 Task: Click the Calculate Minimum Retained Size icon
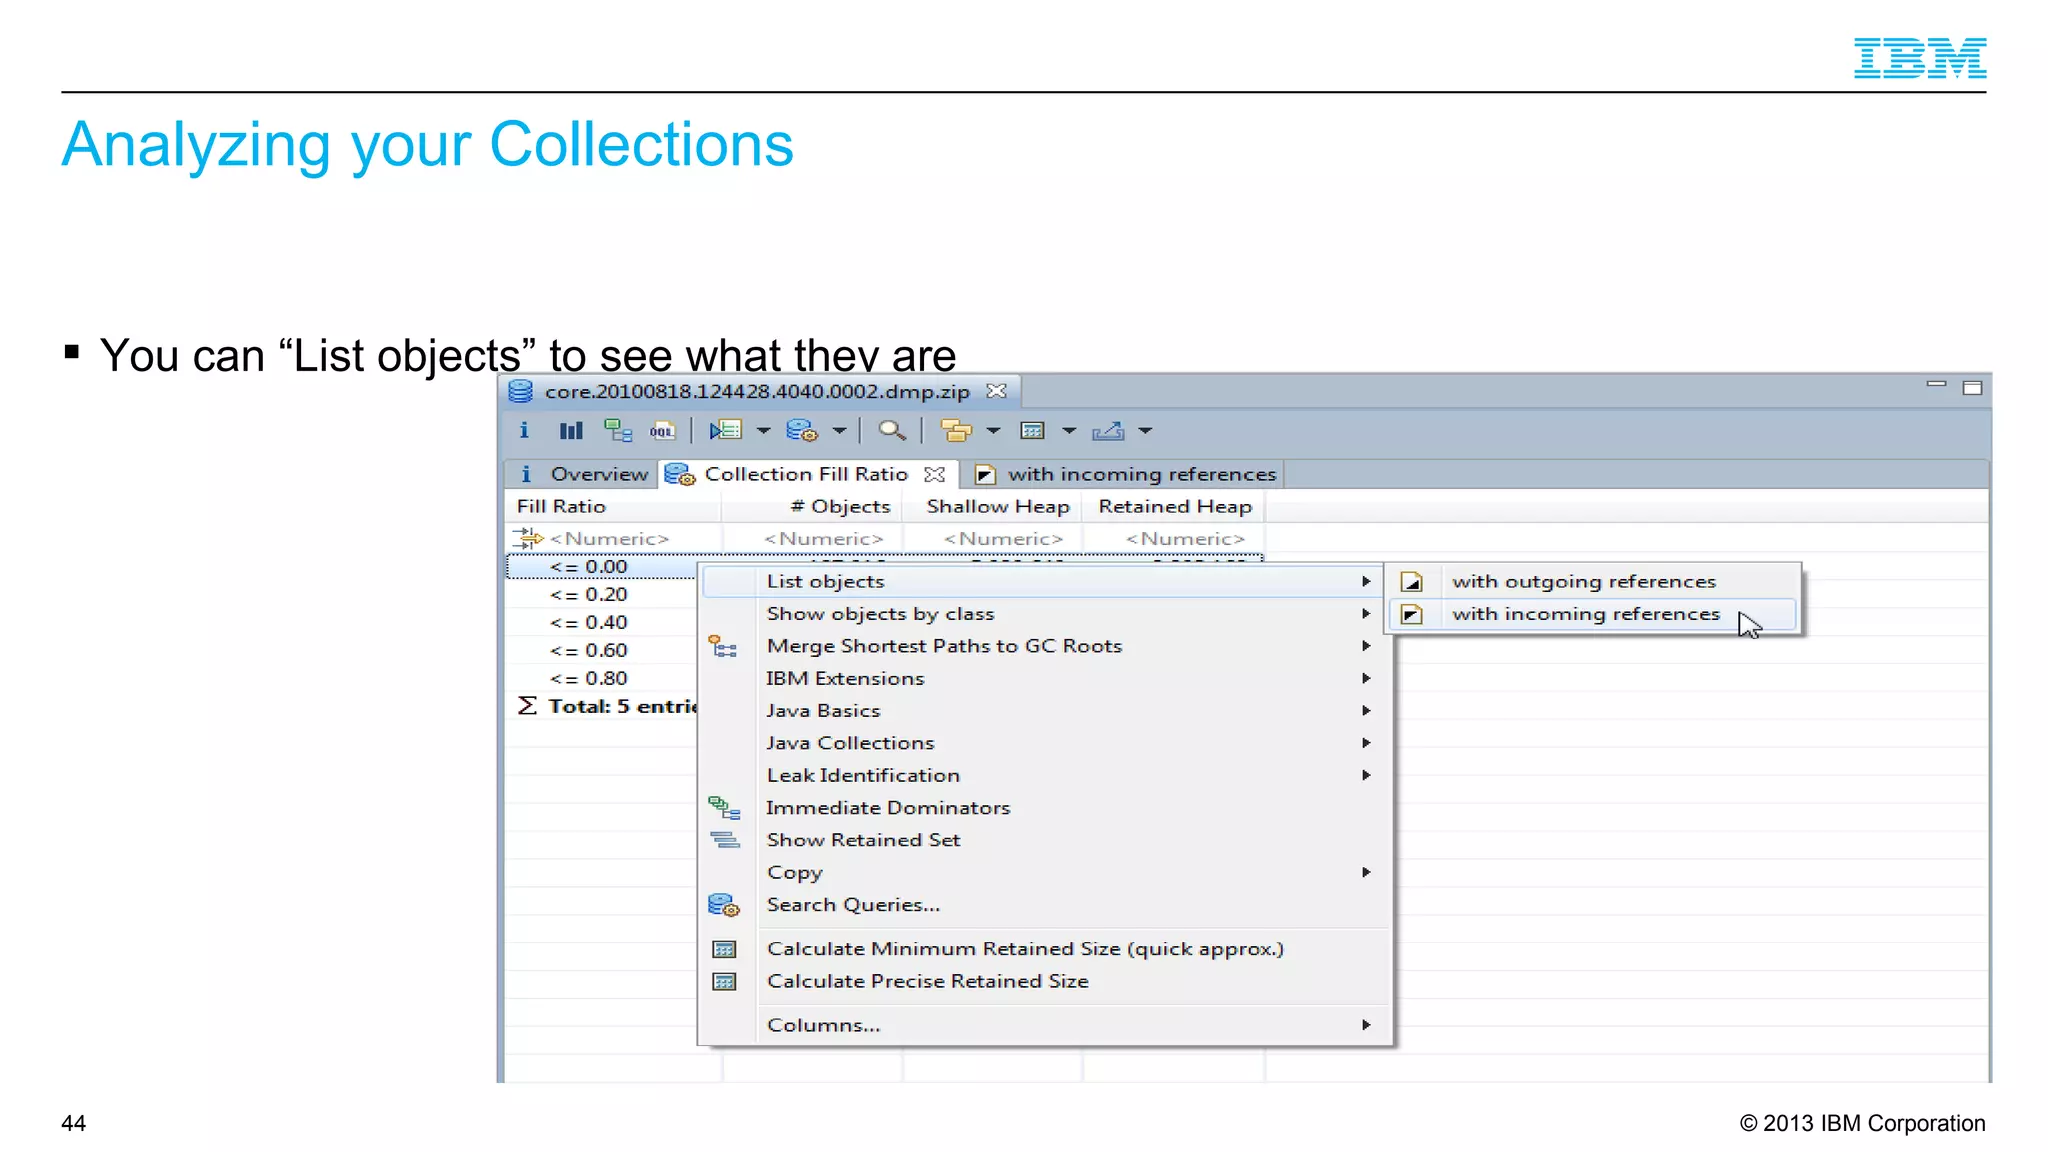point(724,949)
